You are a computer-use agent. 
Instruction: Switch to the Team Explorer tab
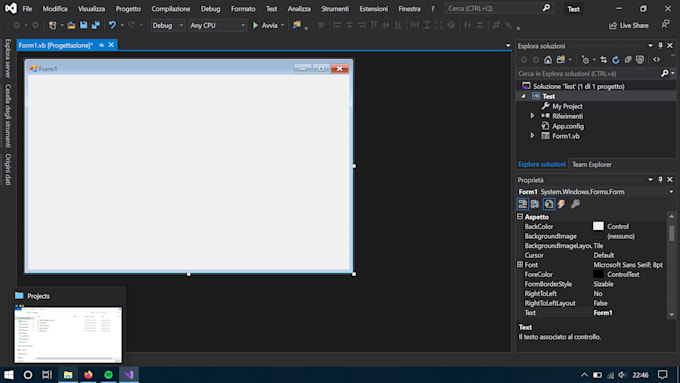pyautogui.click(x=592, y=164)
